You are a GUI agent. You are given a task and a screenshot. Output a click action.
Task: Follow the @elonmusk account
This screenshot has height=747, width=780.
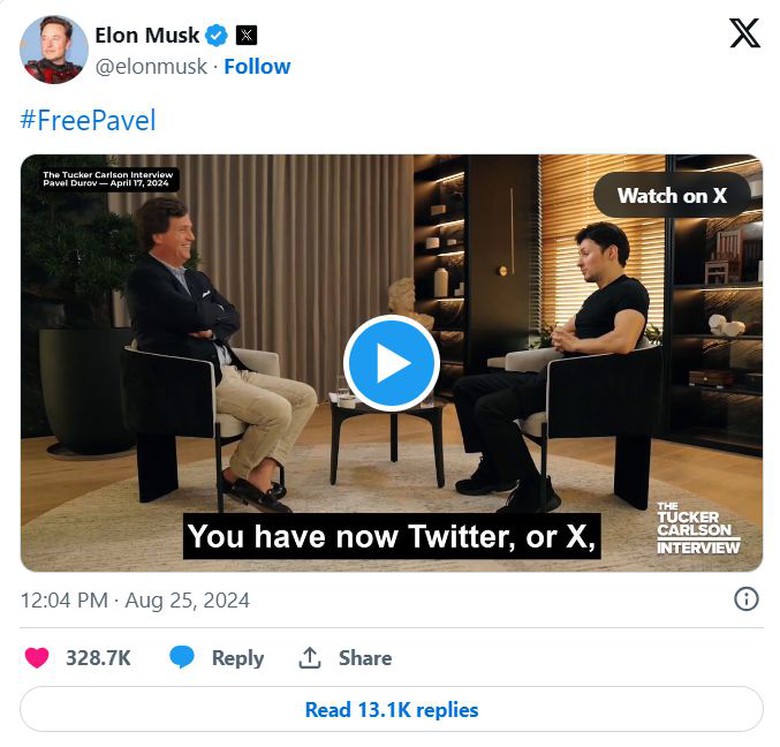257,66
